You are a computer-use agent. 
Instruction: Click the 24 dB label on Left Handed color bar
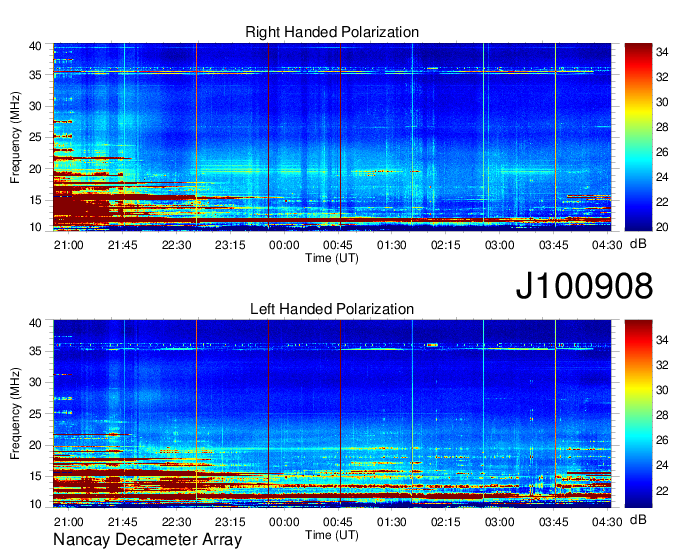click(662, 465)
